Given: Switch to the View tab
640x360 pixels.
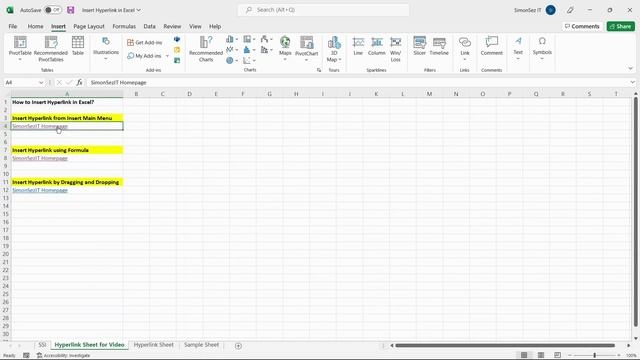Looking at the screenshot, I should [195, 26].
